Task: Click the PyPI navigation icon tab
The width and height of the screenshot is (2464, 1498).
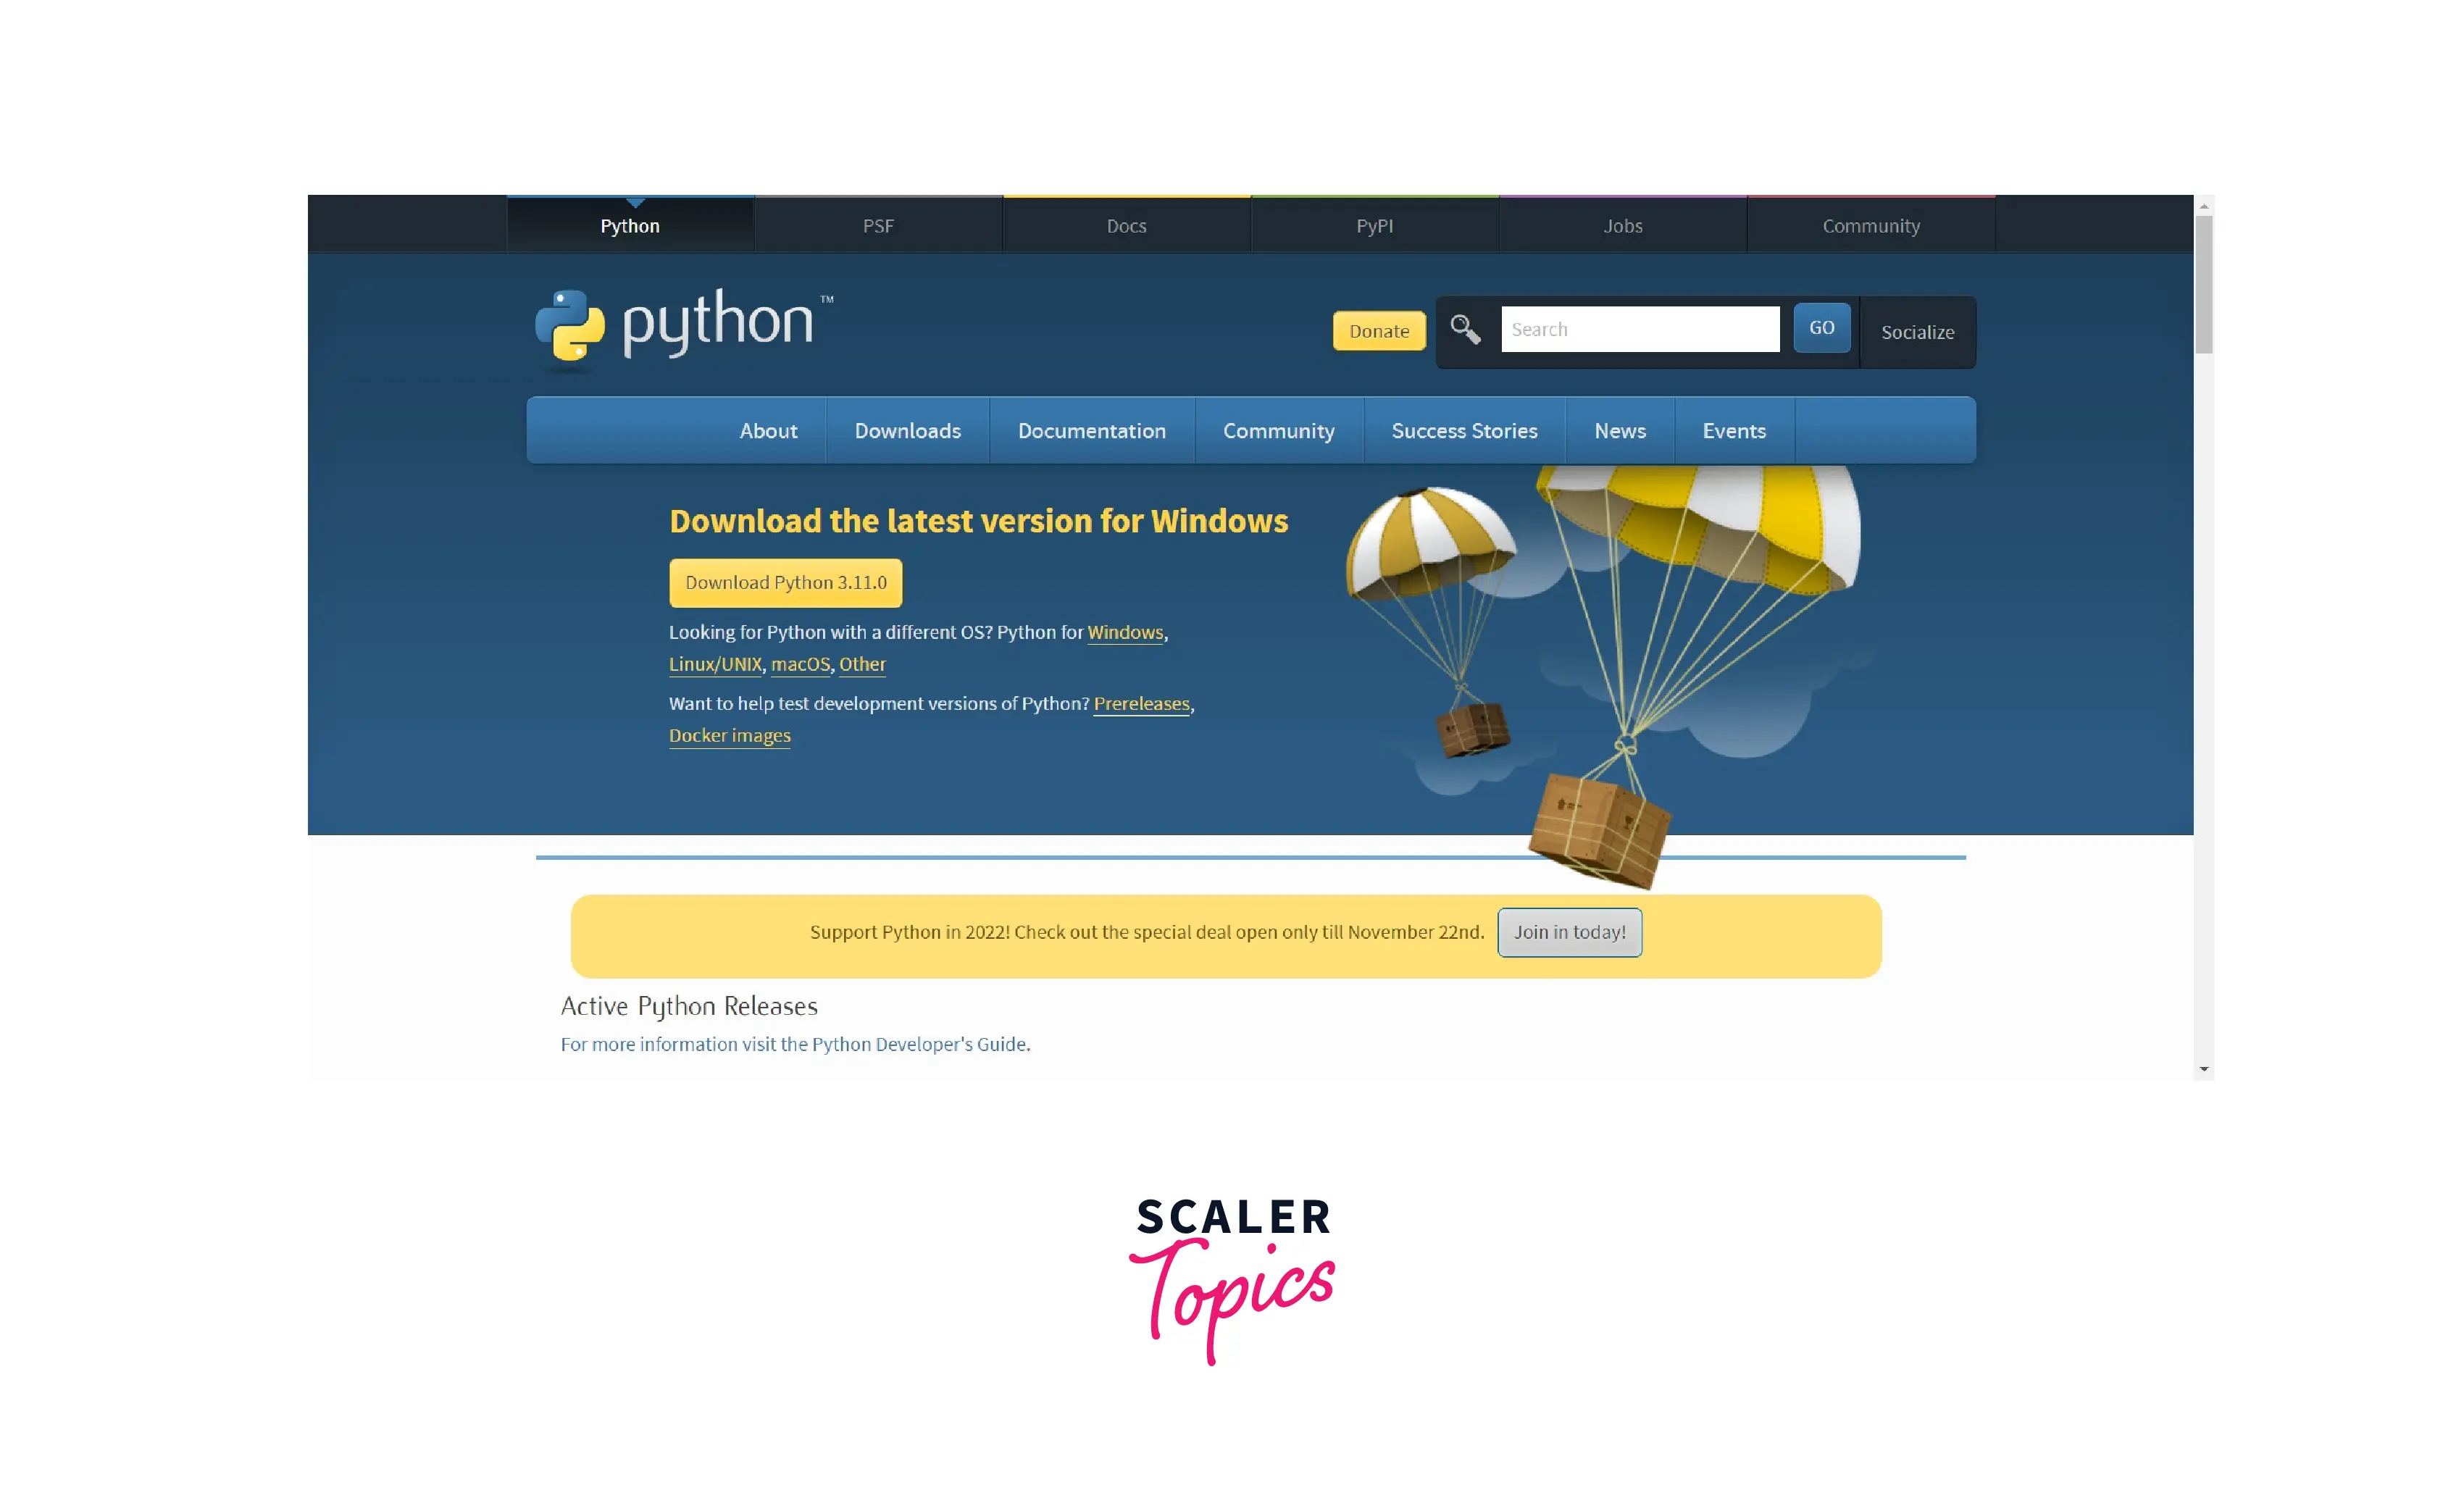Action: pyautogui.click(x=1373, y=224)
